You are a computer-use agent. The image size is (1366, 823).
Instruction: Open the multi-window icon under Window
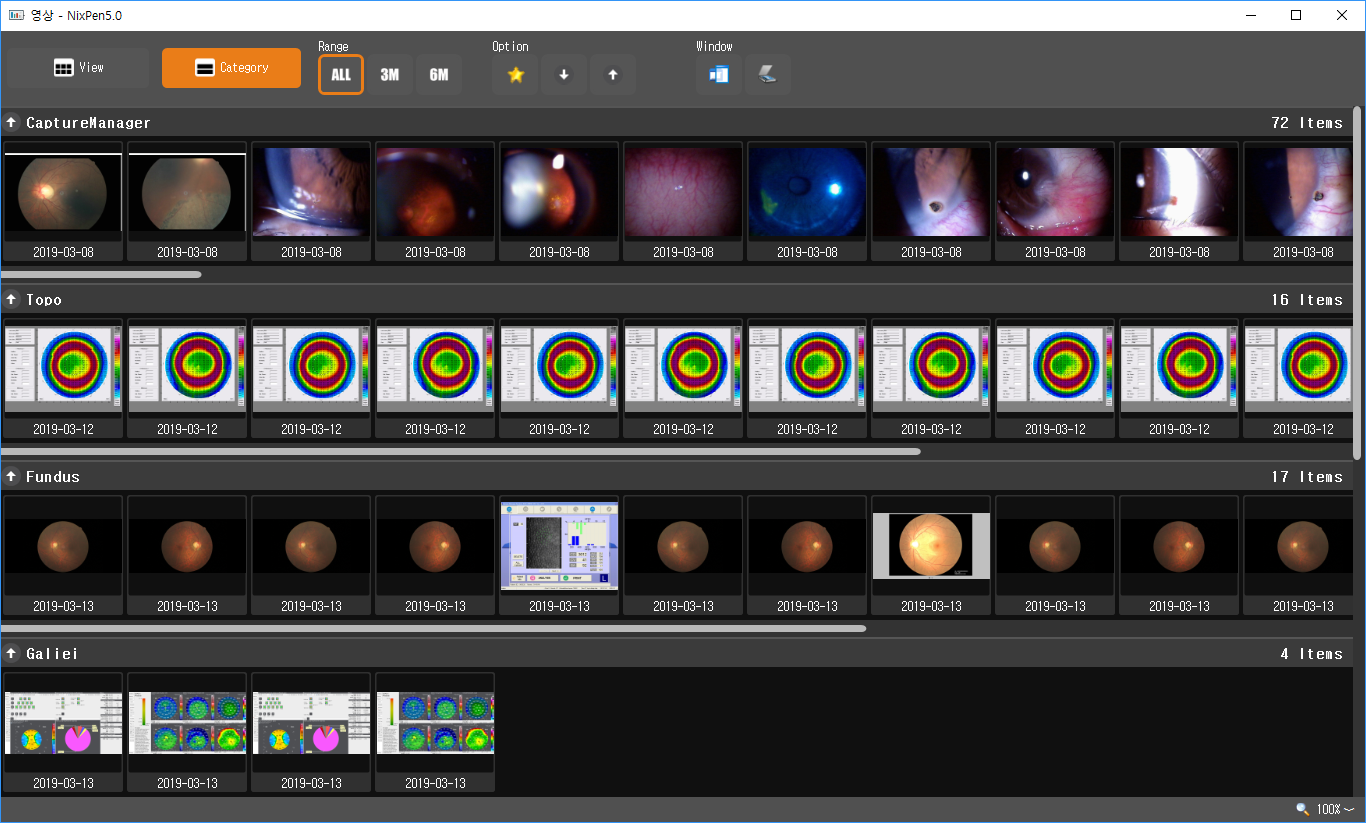pyautogui.click(x=719, y=75)
